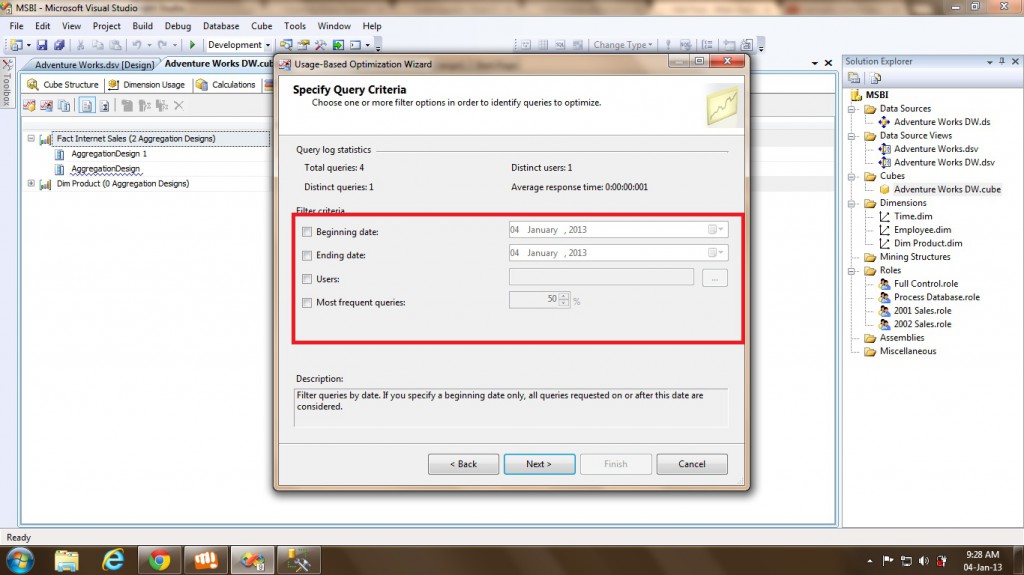Image resolution: width=1024 pixels, height=575 pixels.
Task: Open the Cube menu
Action: (261, 26)
